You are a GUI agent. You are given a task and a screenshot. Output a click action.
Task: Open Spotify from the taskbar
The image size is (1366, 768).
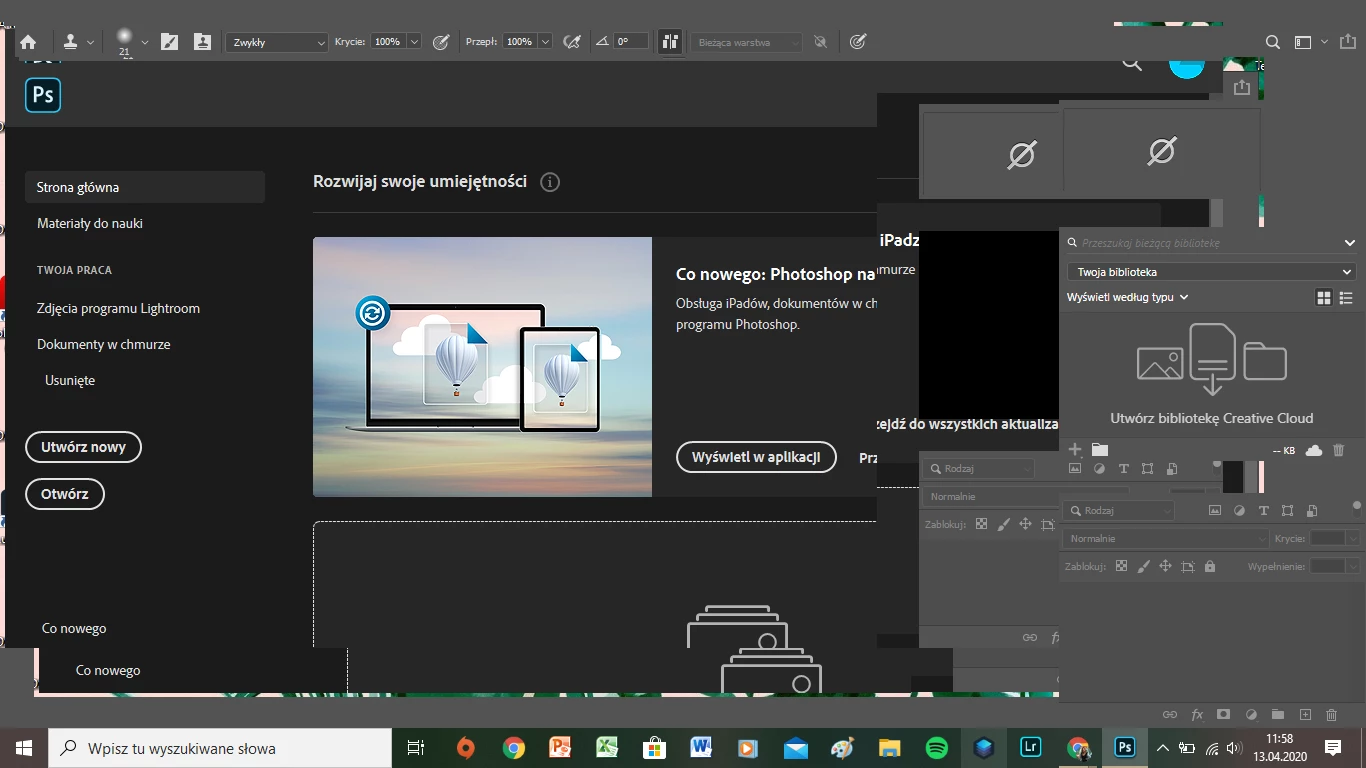coord(937,748)
